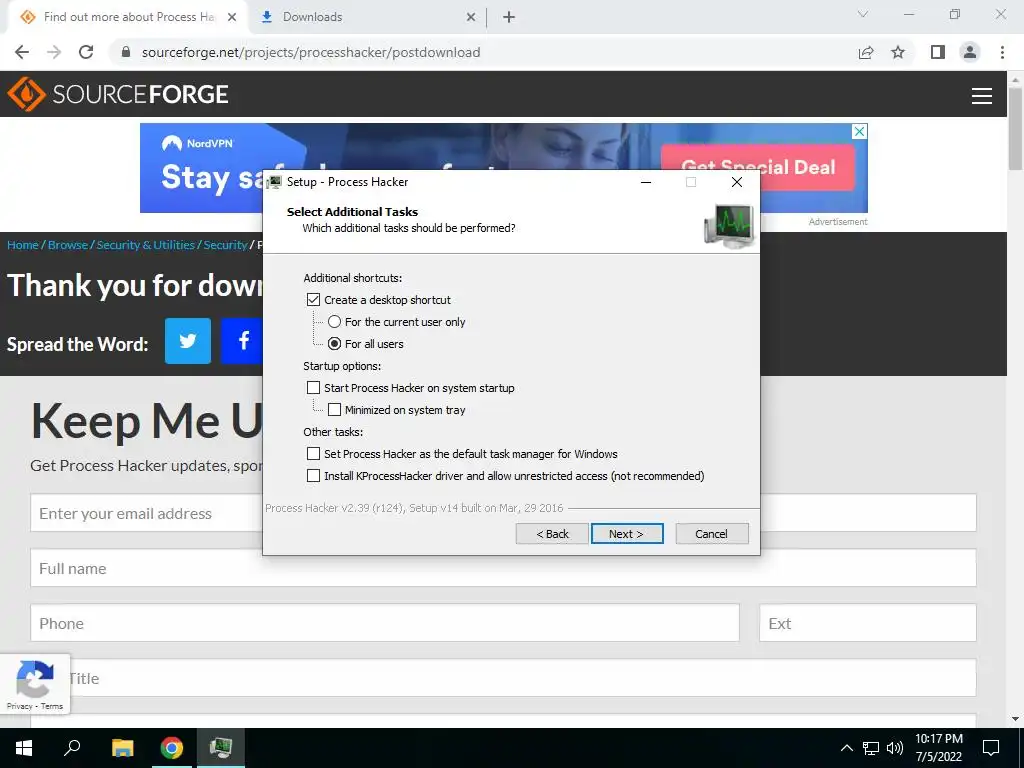Cancel the Process Hacker setup
The image size is (1024, 768).
[x=712, y=534]
